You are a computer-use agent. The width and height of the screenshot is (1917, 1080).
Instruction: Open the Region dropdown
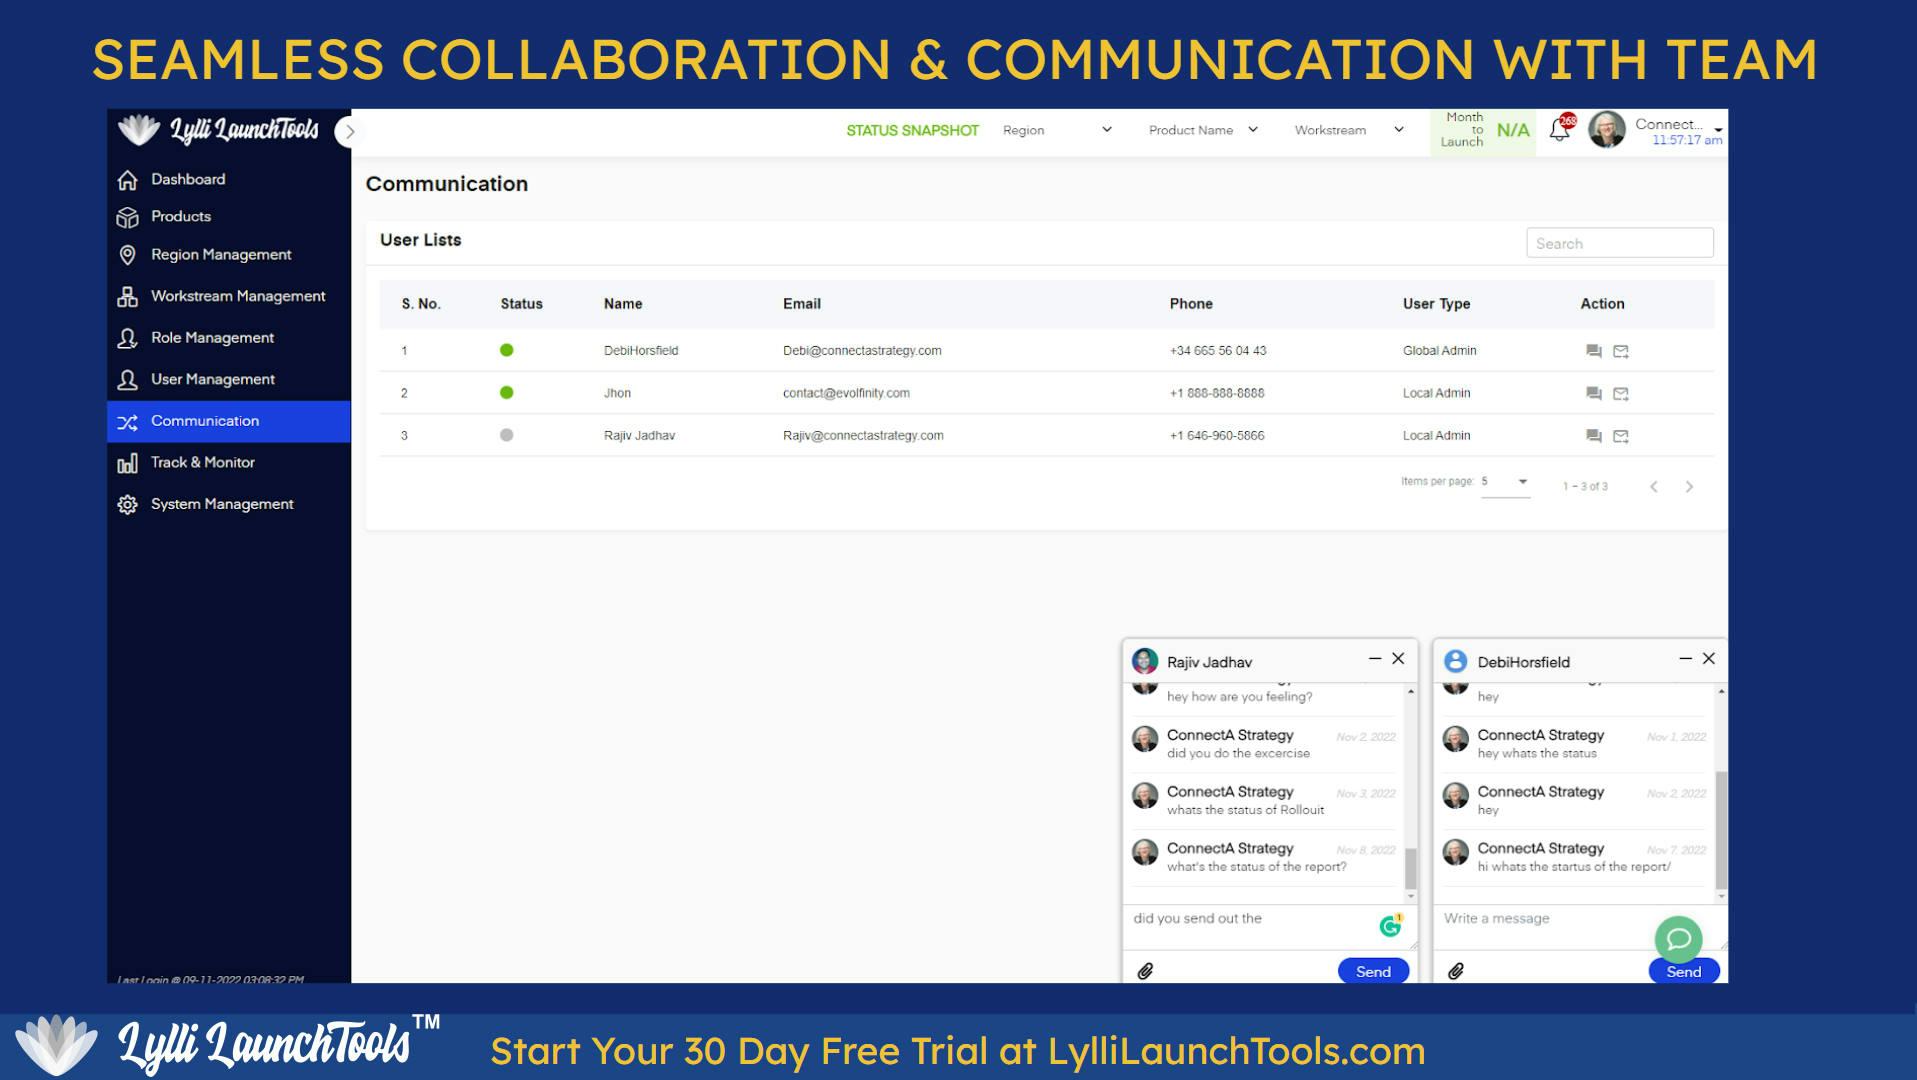click(1057, 130)
